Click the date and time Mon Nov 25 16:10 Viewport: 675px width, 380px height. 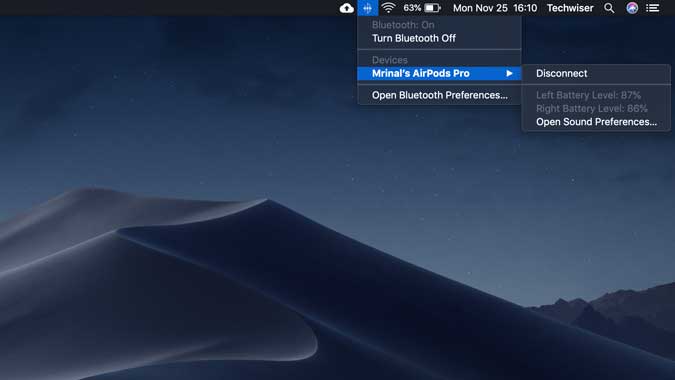click(x=495, y=8)
